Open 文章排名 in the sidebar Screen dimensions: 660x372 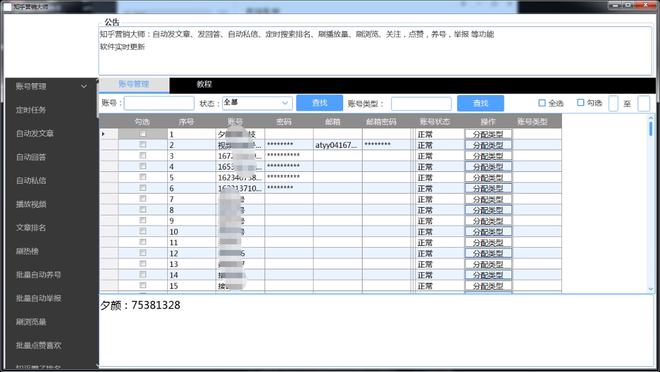(31, 228)
